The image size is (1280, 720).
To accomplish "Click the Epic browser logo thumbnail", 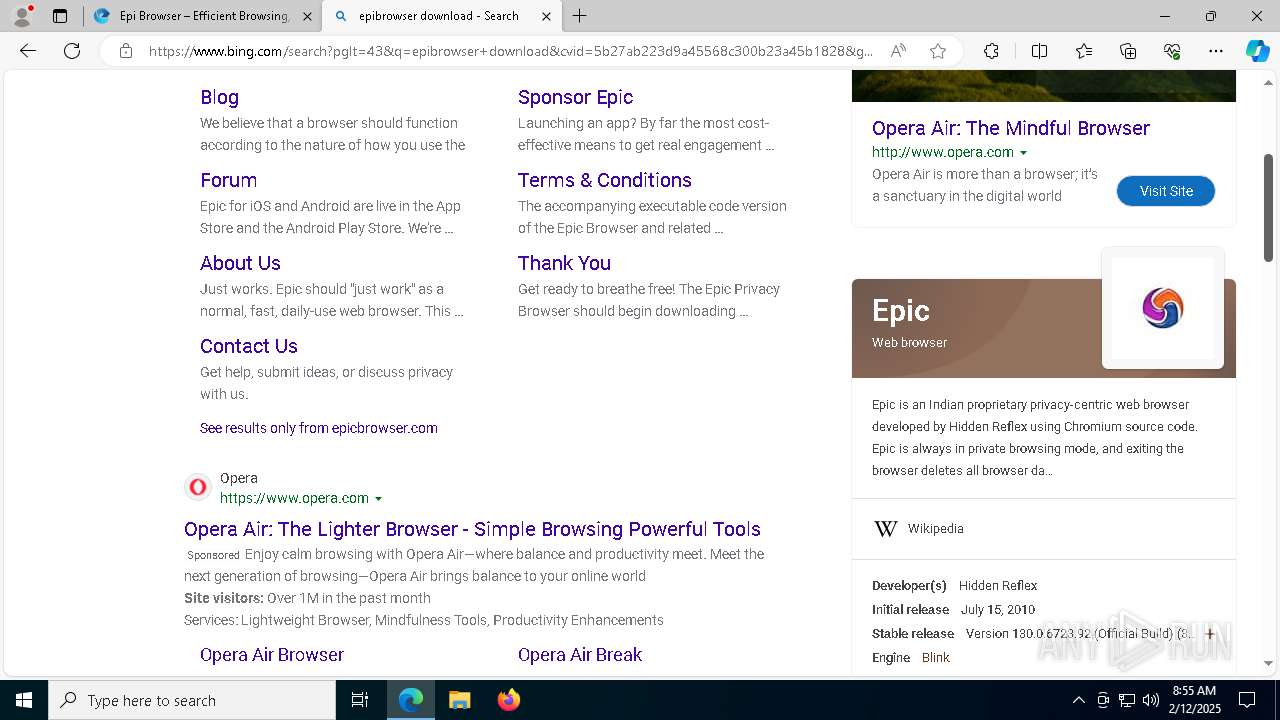I will (x=1163, y=308).
